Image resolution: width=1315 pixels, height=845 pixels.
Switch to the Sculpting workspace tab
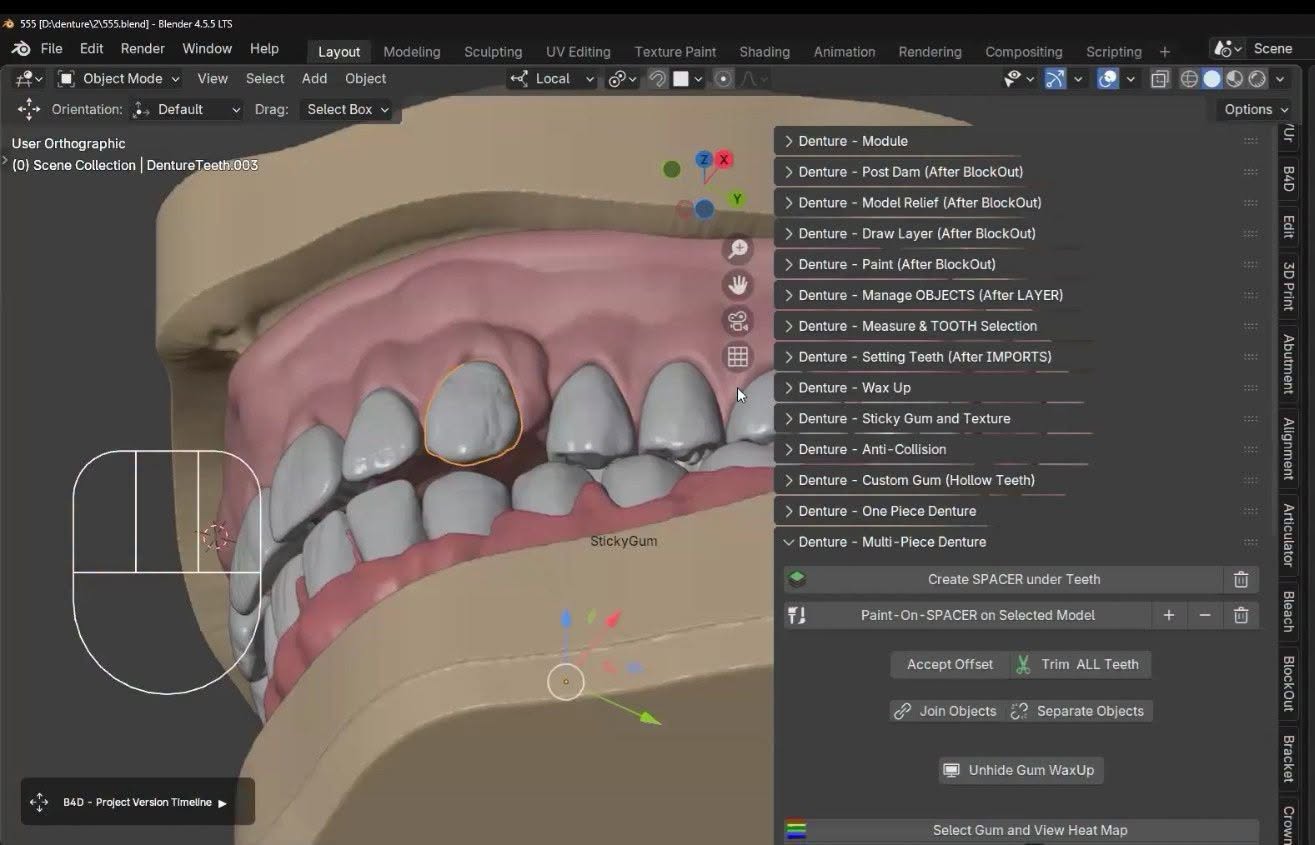tap(493, 51)
